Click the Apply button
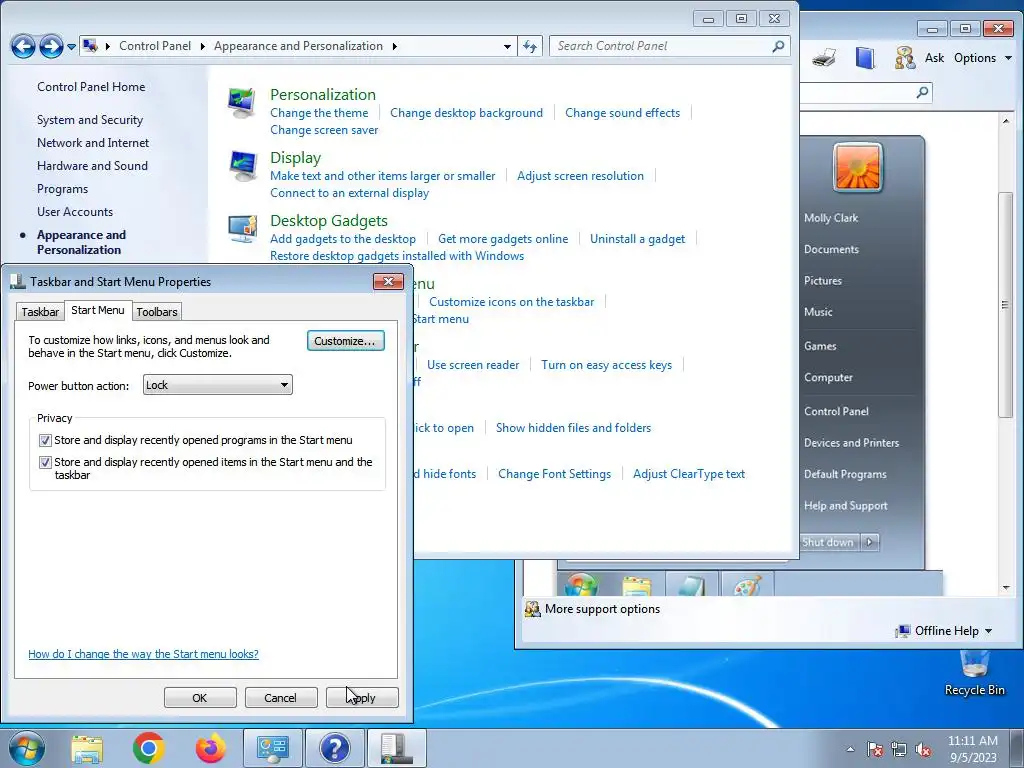This screenshot has width=1024, height=768. click(x=362, y=698)
